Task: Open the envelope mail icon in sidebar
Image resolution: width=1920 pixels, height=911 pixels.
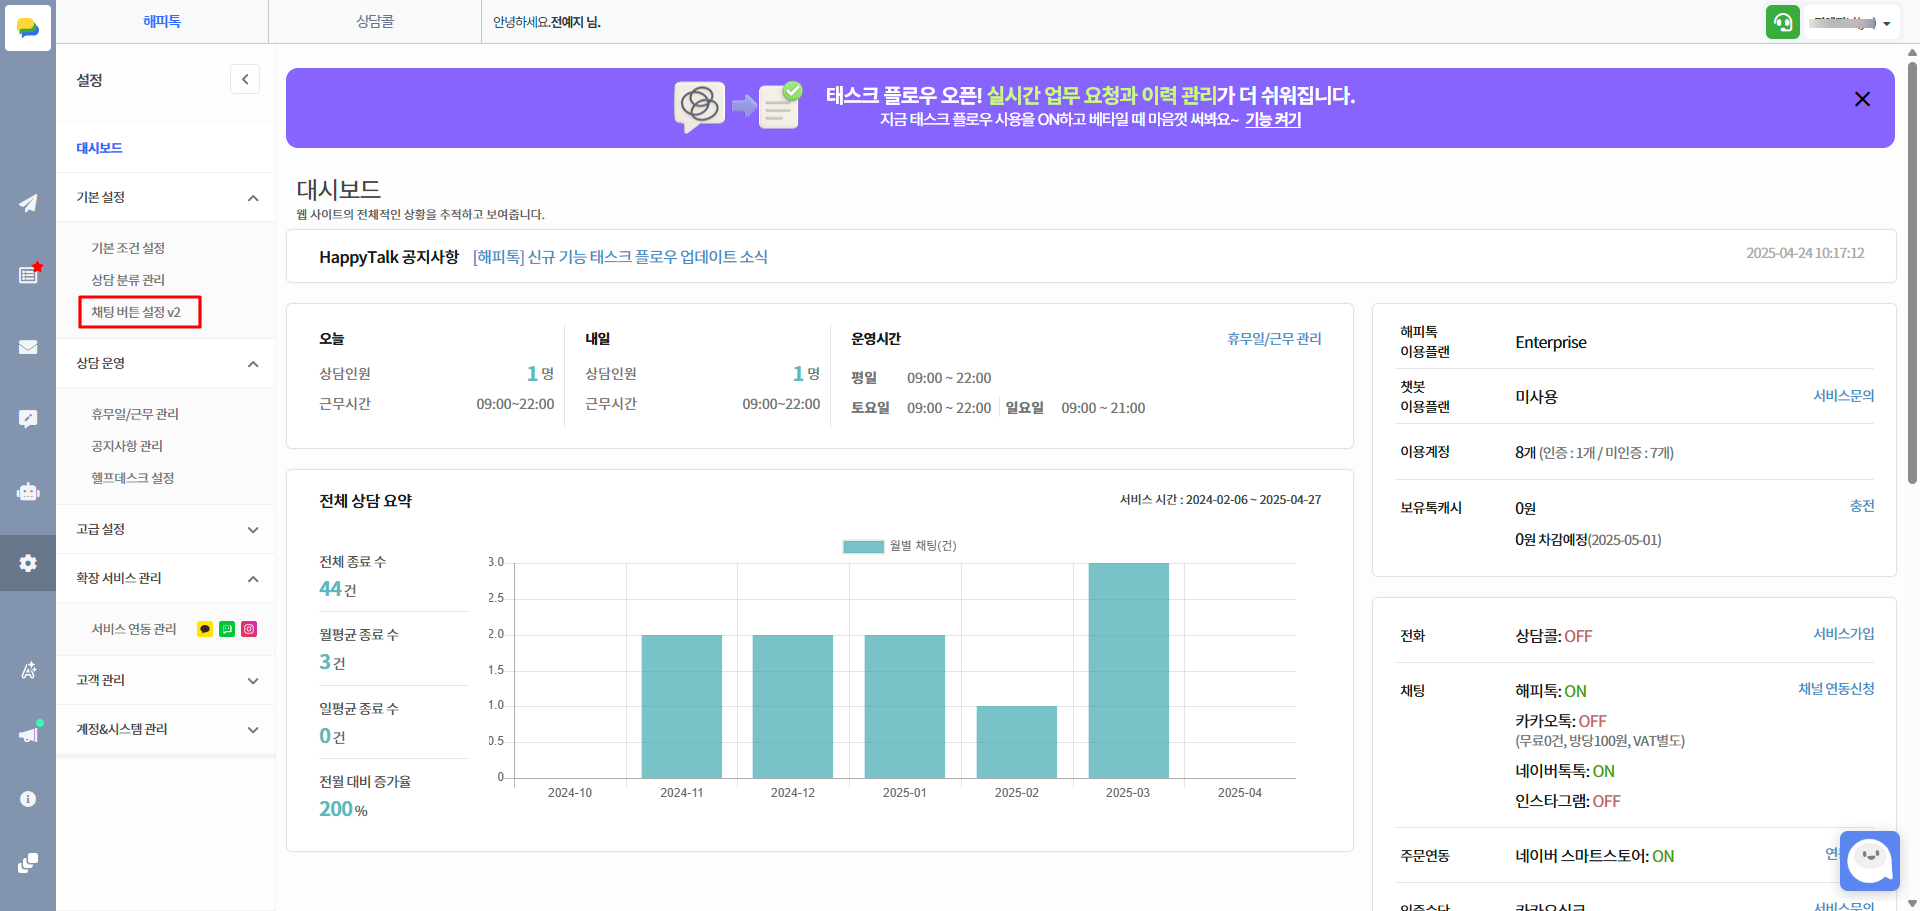Action: (x=28, y=347)
